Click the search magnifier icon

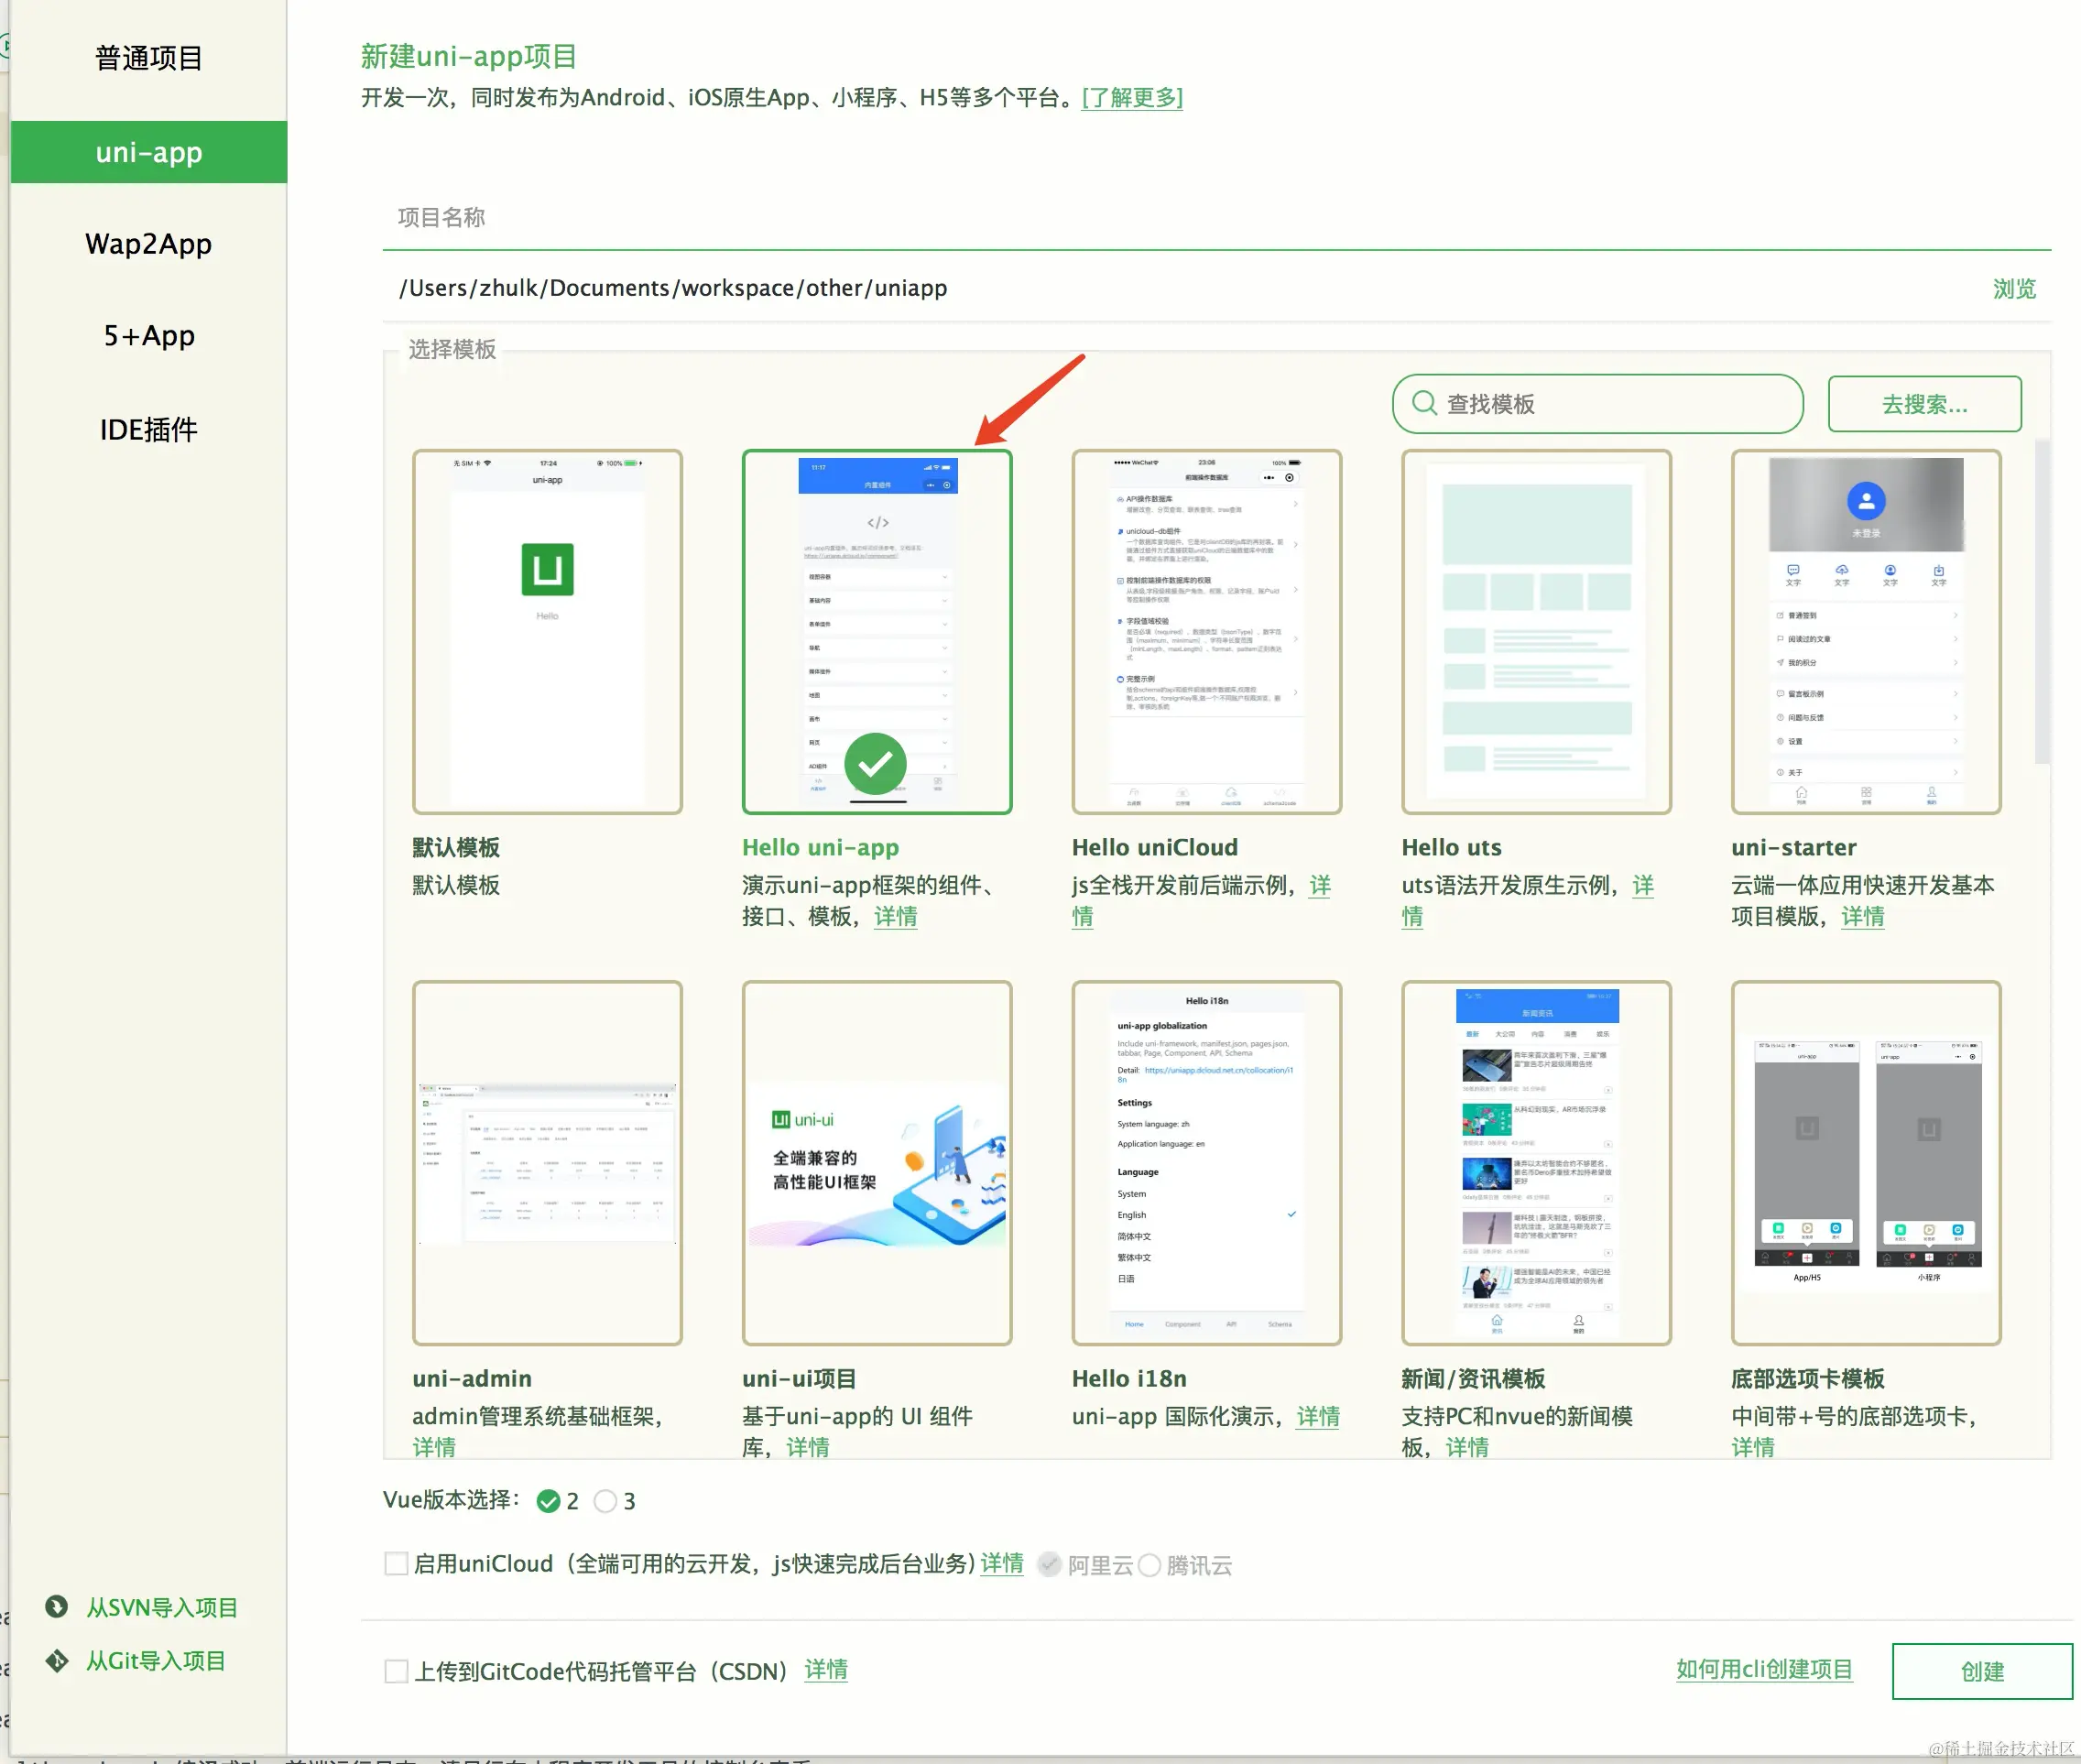click(x=1424, y=403)
